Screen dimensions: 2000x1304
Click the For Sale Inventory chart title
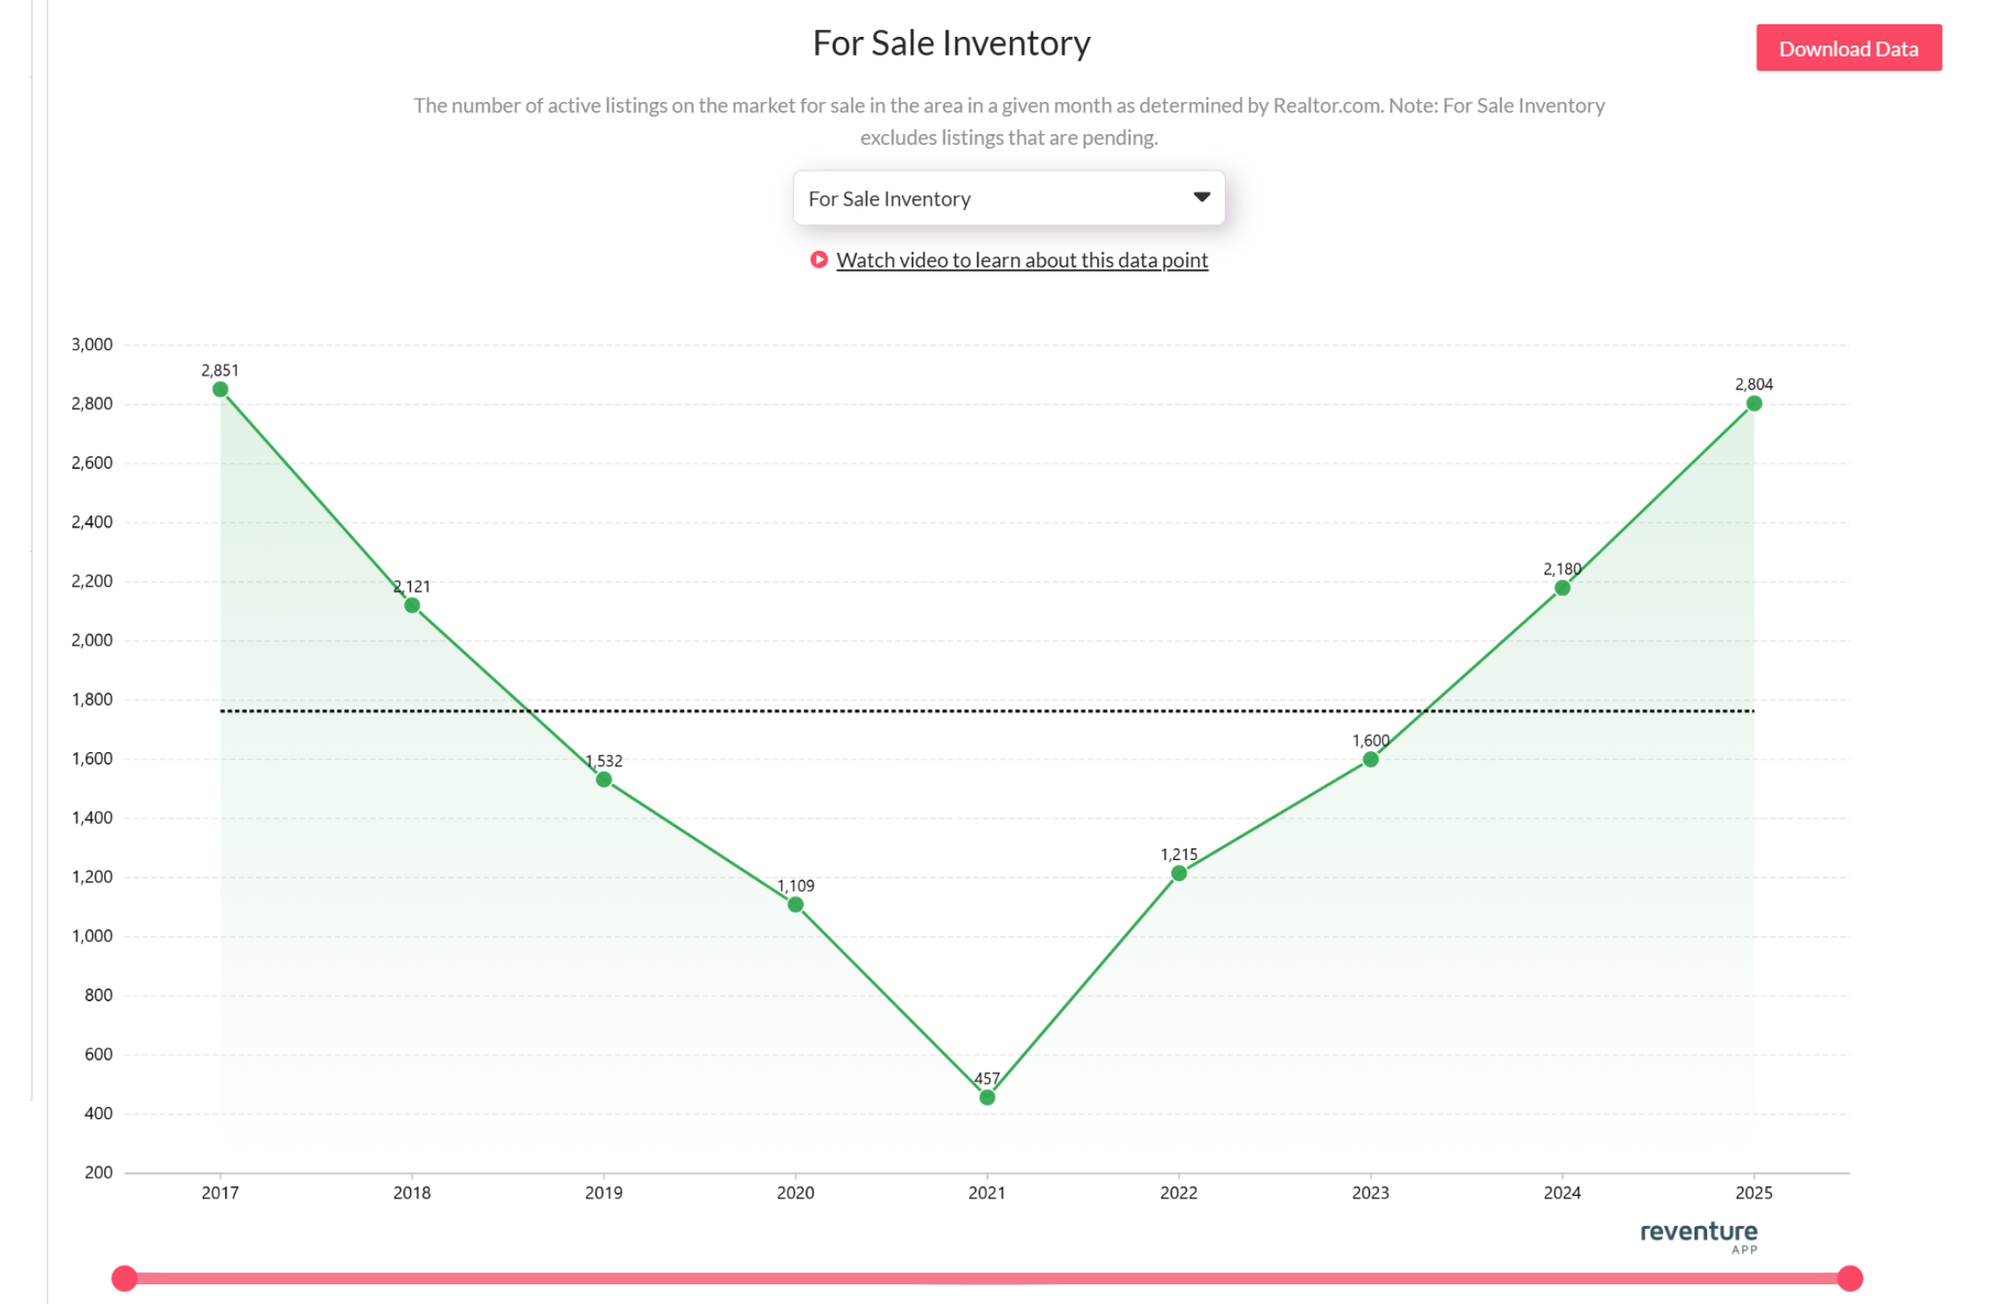tap(952, 42)
